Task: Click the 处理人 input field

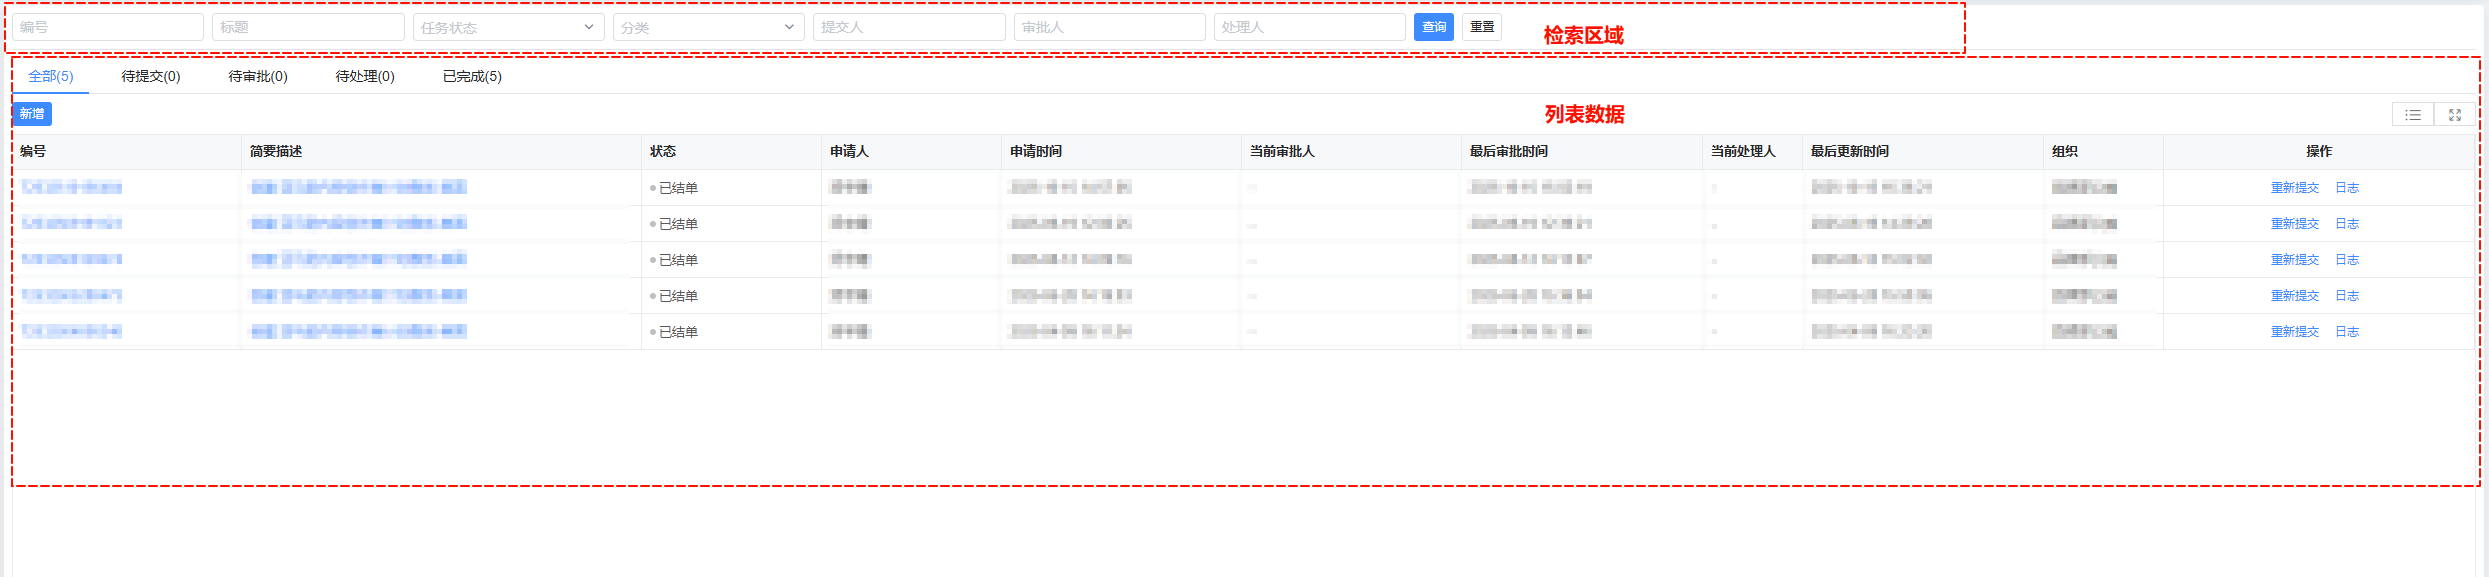Action: (1308, 27)
